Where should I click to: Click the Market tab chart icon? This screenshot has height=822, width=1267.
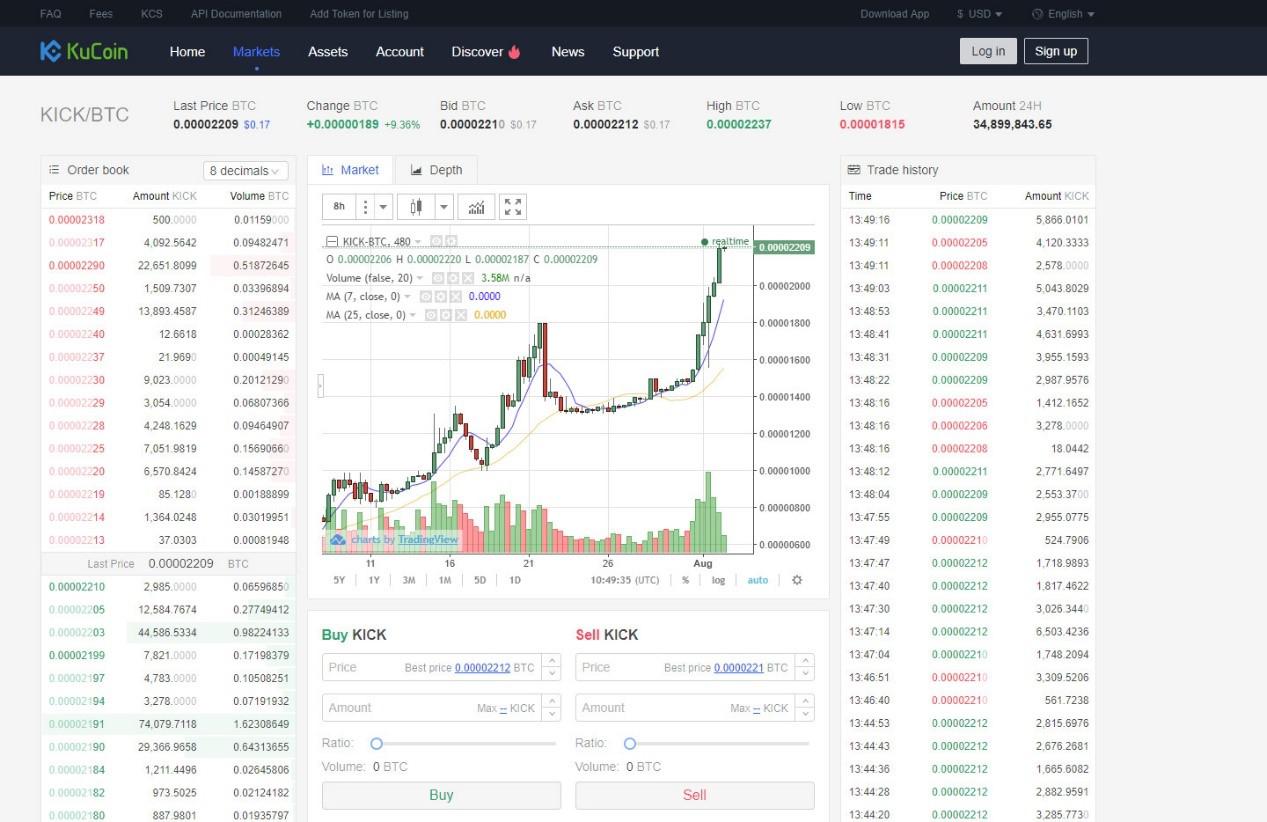pos(327,170)
